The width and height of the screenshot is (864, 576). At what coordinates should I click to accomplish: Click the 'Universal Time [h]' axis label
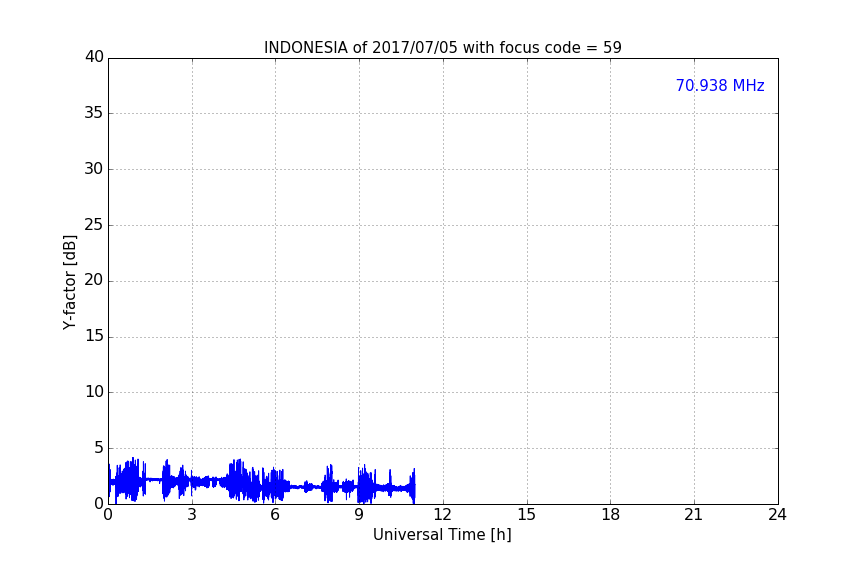442,535
